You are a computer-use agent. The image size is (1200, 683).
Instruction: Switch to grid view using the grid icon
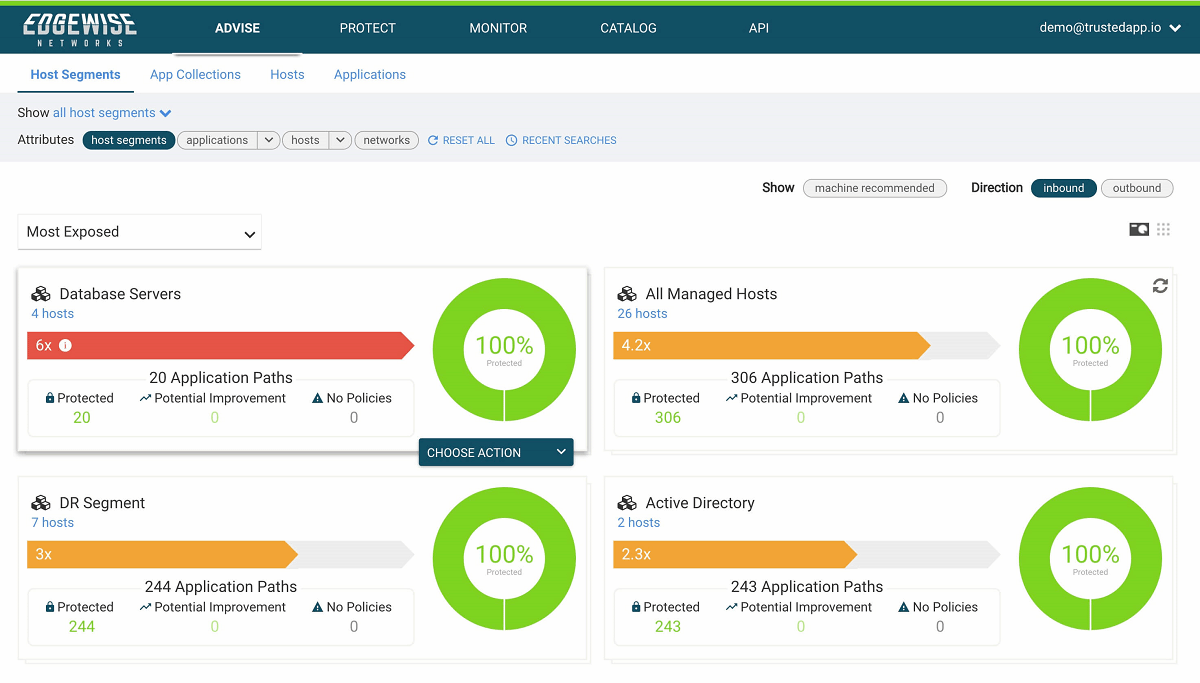[1163, 229]
